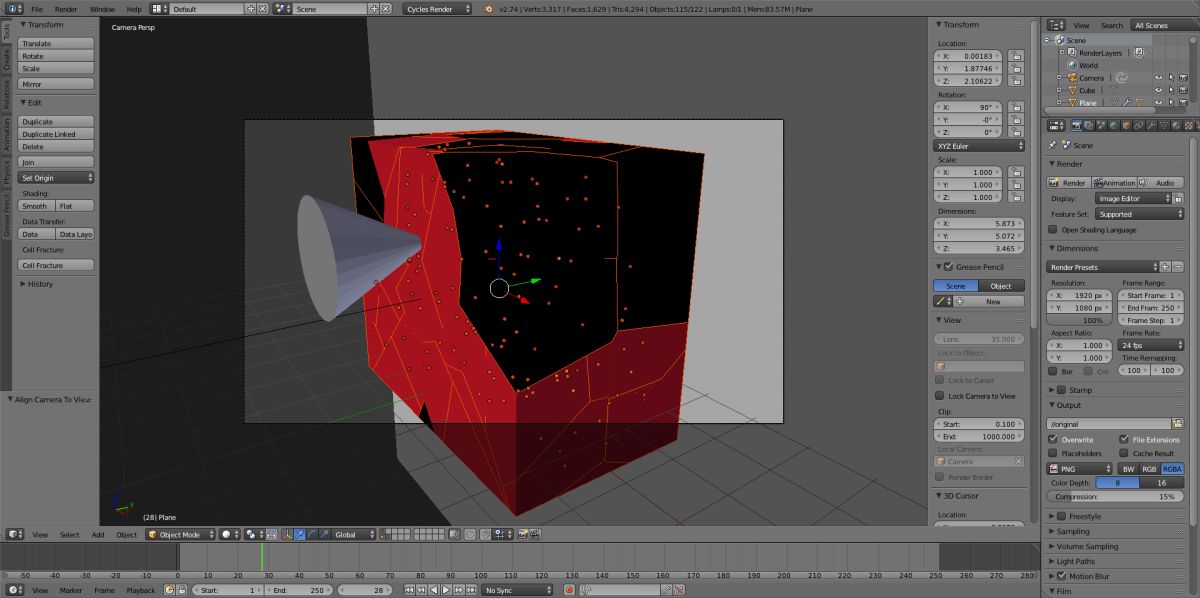The width and height of the screenshot is (1200, 598).
Task: Click the Cell Fracture button
Action: (x=57, y=265)
